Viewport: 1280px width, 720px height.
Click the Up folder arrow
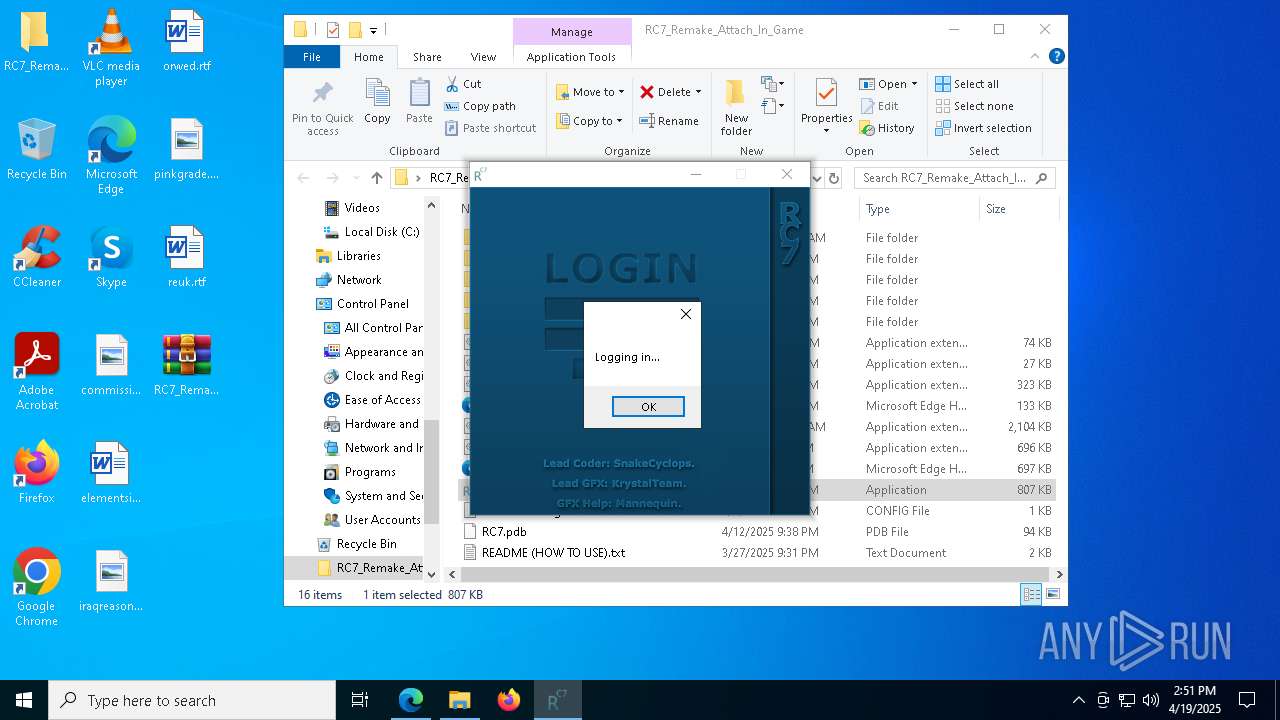(376, 178)
